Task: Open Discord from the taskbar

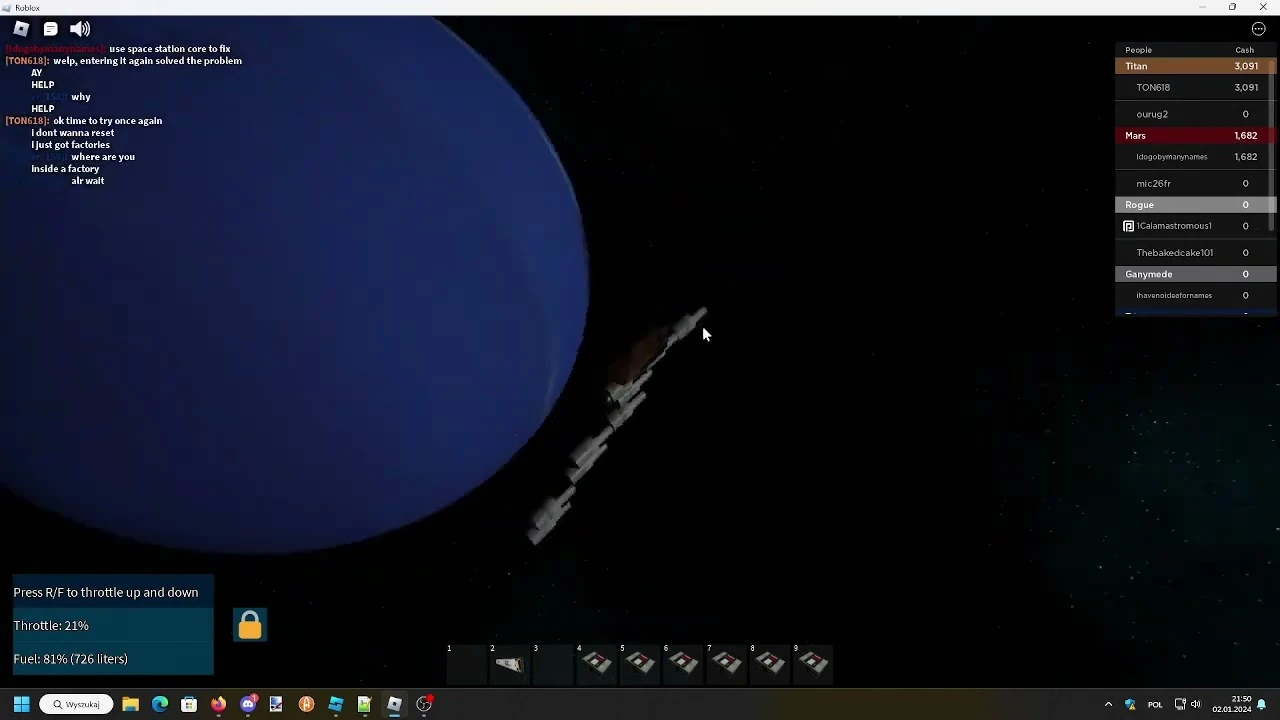Action: pos(248,704)
